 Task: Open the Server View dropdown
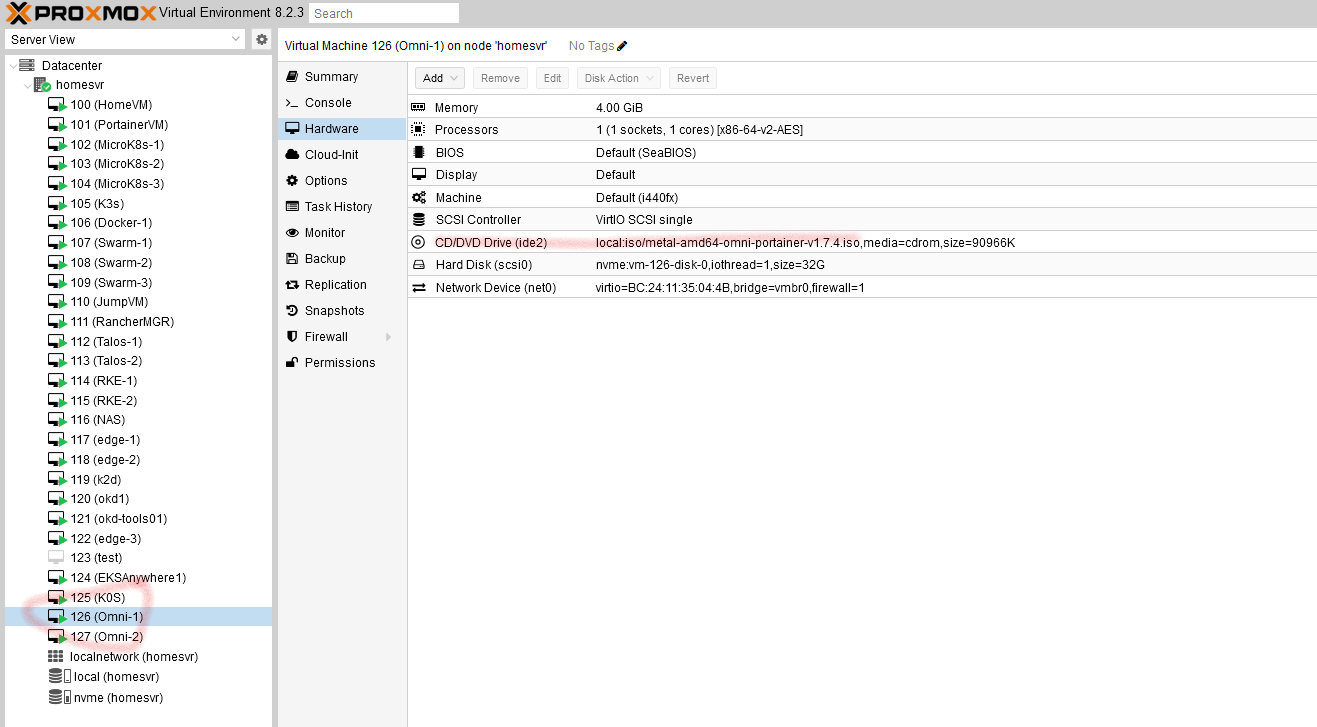125,39
